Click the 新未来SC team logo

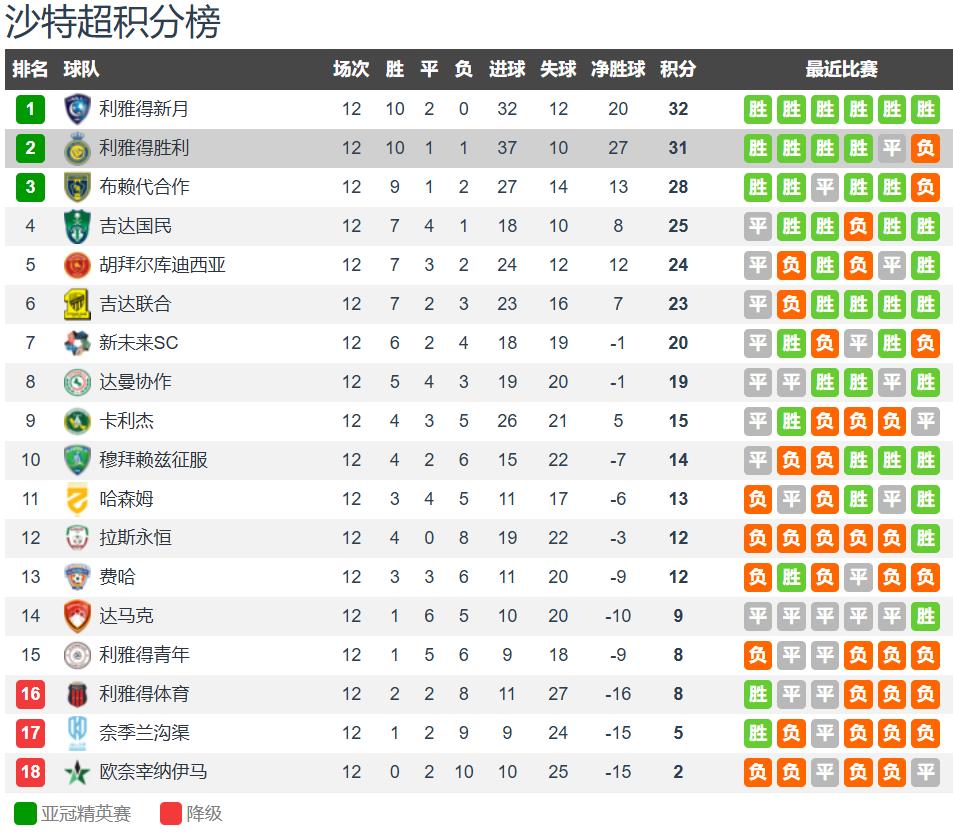[x=77, y=343]
